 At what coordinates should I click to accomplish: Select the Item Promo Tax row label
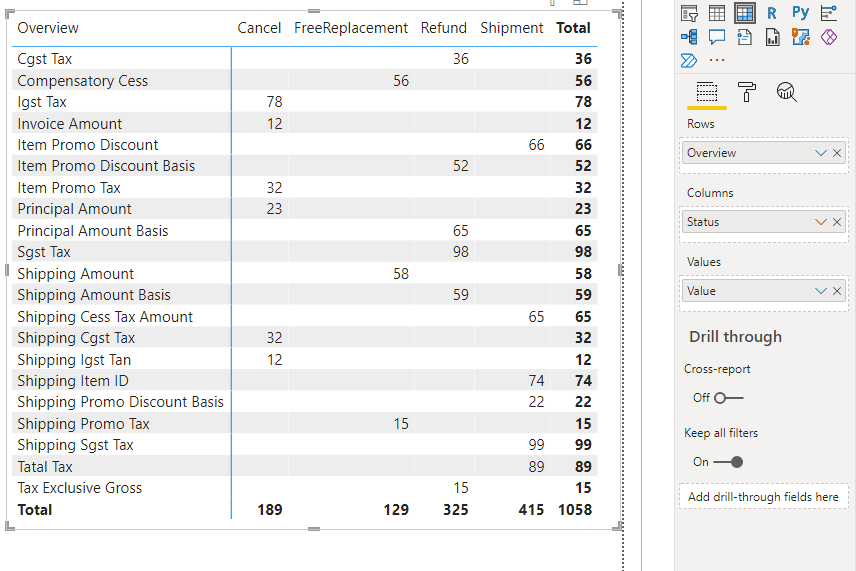pos(69,188)
